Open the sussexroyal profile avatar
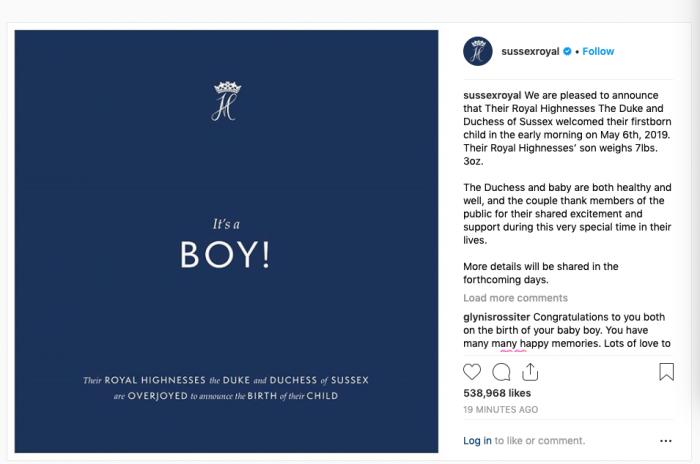The width and height of the screenshot is (700, 464). tap(478, 51)
